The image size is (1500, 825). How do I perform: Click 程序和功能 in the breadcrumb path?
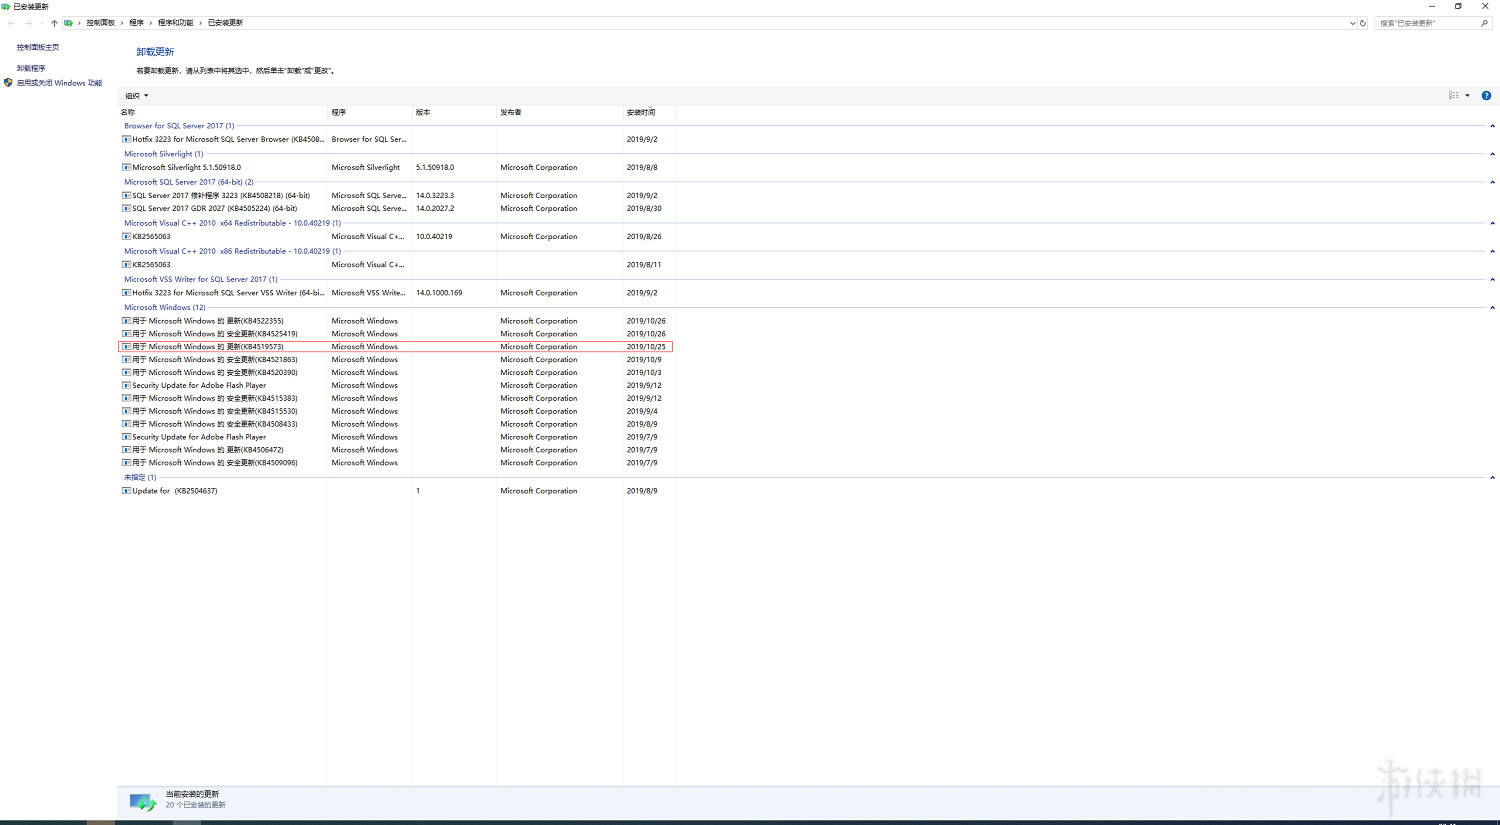(x=175, y=23)
